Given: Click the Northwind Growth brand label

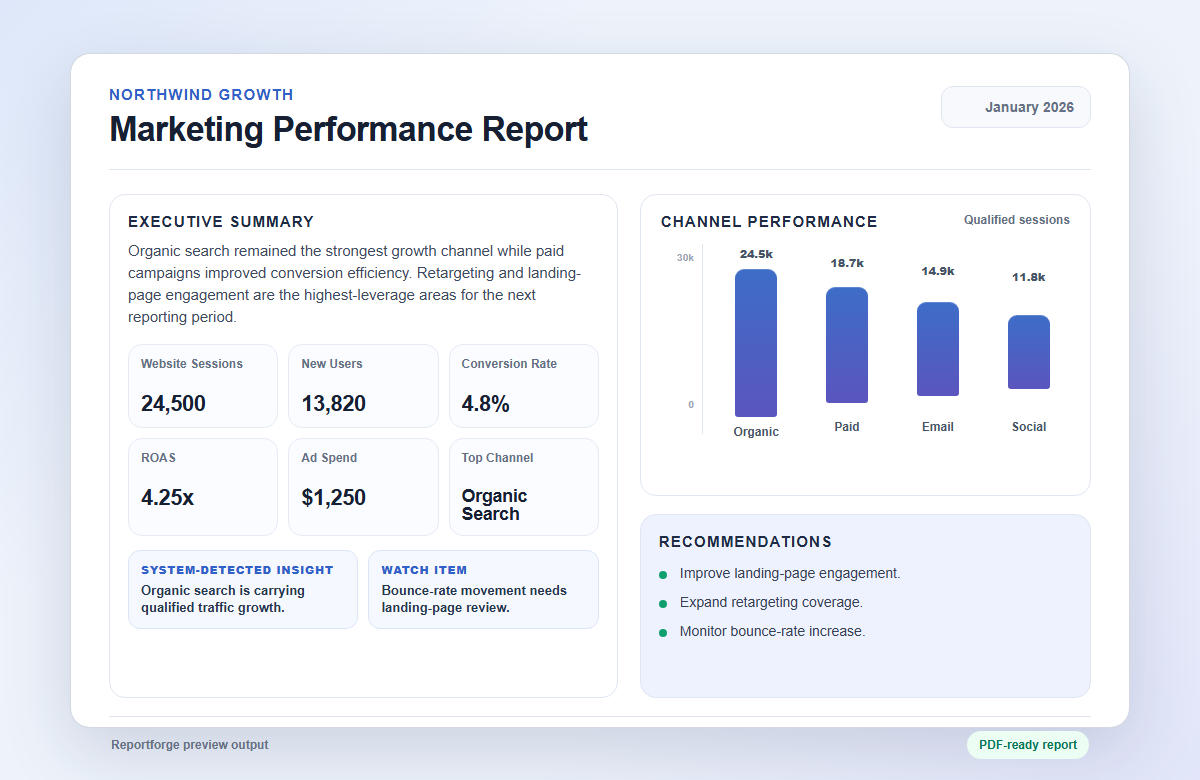Looking at the screenshot, I should click(201, 95).
